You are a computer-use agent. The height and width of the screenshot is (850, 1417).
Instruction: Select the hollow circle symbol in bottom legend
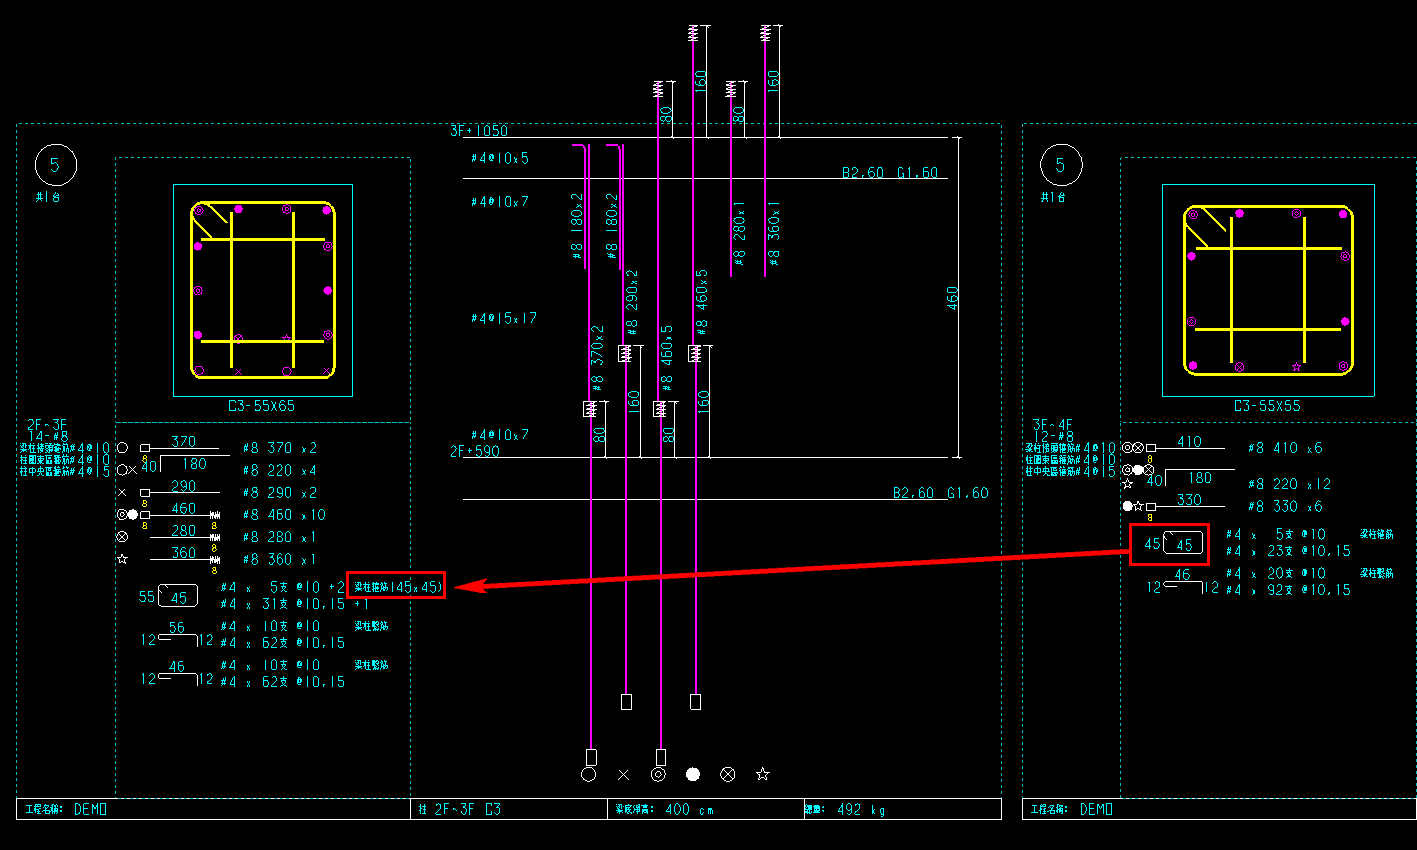point(588,774)
